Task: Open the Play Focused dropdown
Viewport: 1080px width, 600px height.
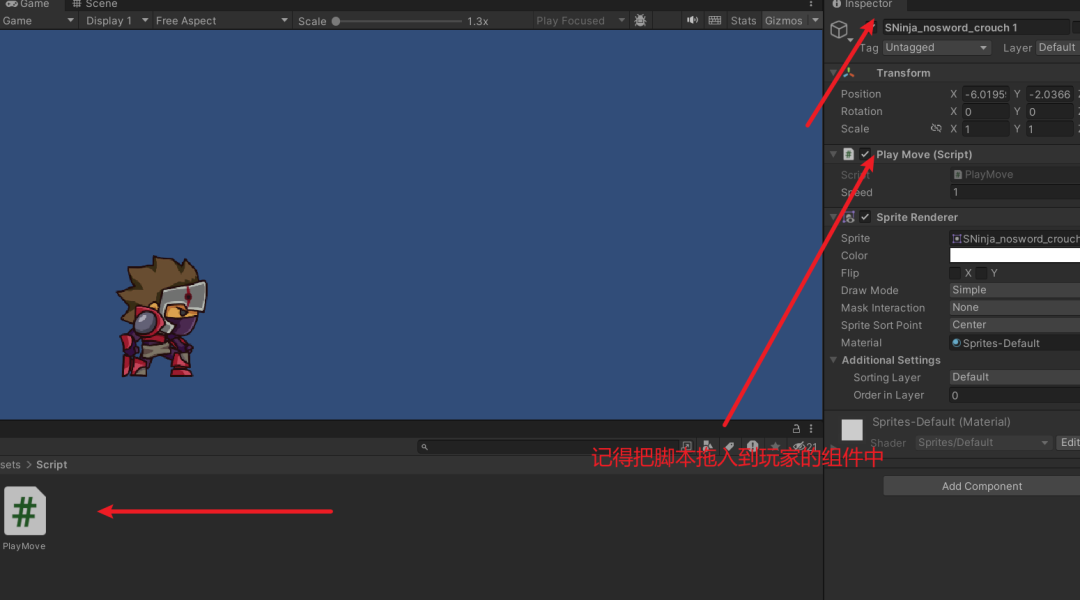Action: click(x=580, y=21)
